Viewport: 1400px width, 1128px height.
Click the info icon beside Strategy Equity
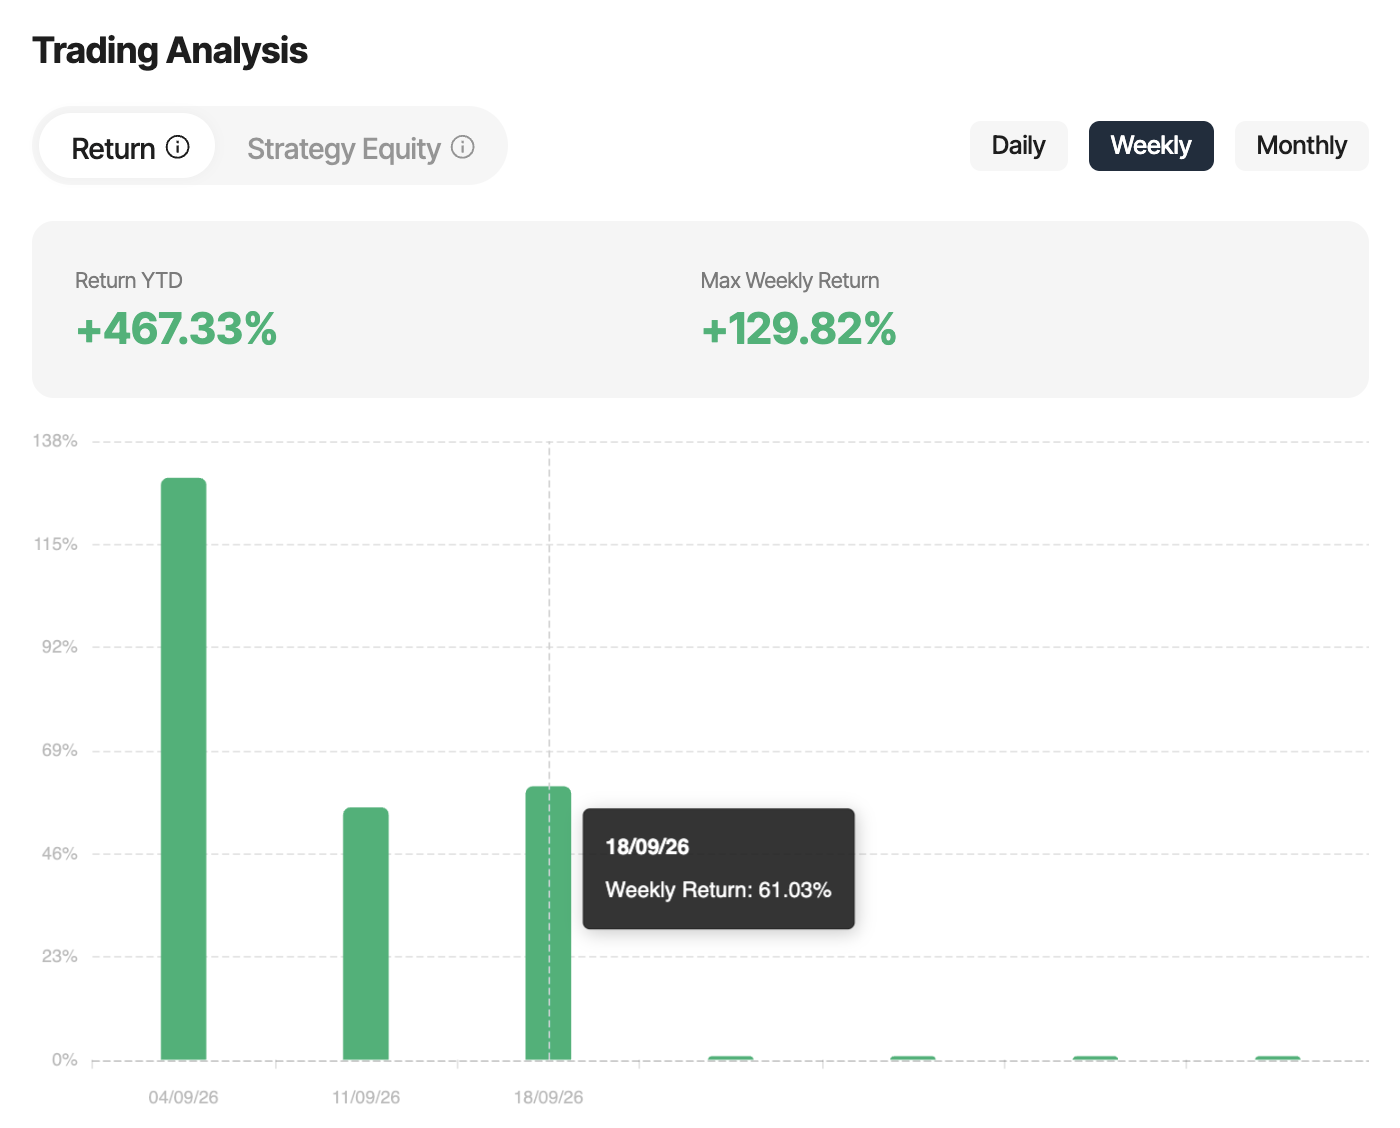pos(463,147)
